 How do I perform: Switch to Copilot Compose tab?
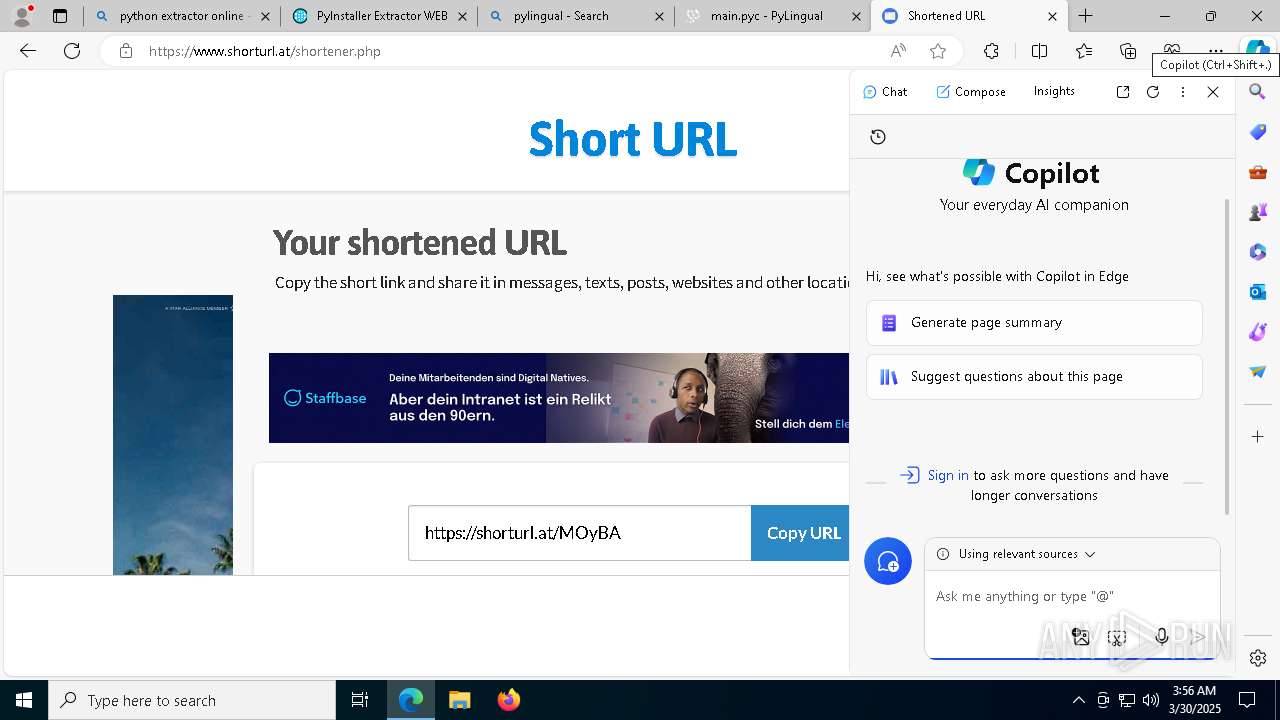click(971, 92)
